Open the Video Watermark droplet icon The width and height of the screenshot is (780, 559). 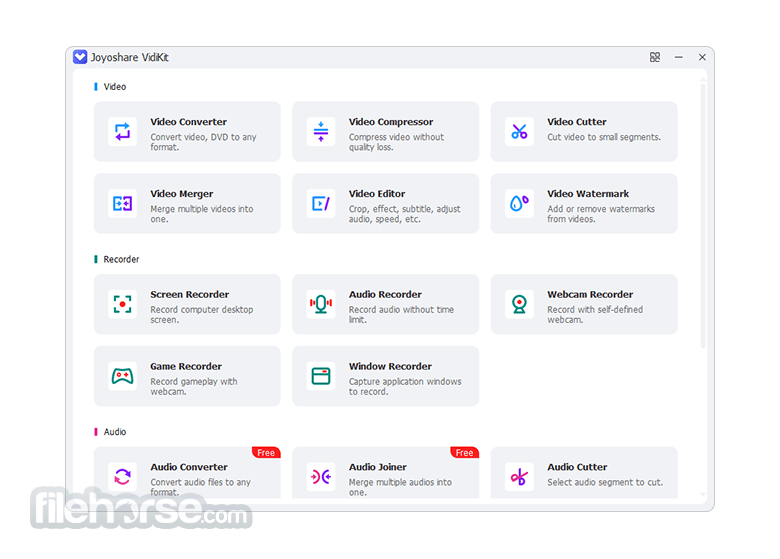[x=519, y=203]
